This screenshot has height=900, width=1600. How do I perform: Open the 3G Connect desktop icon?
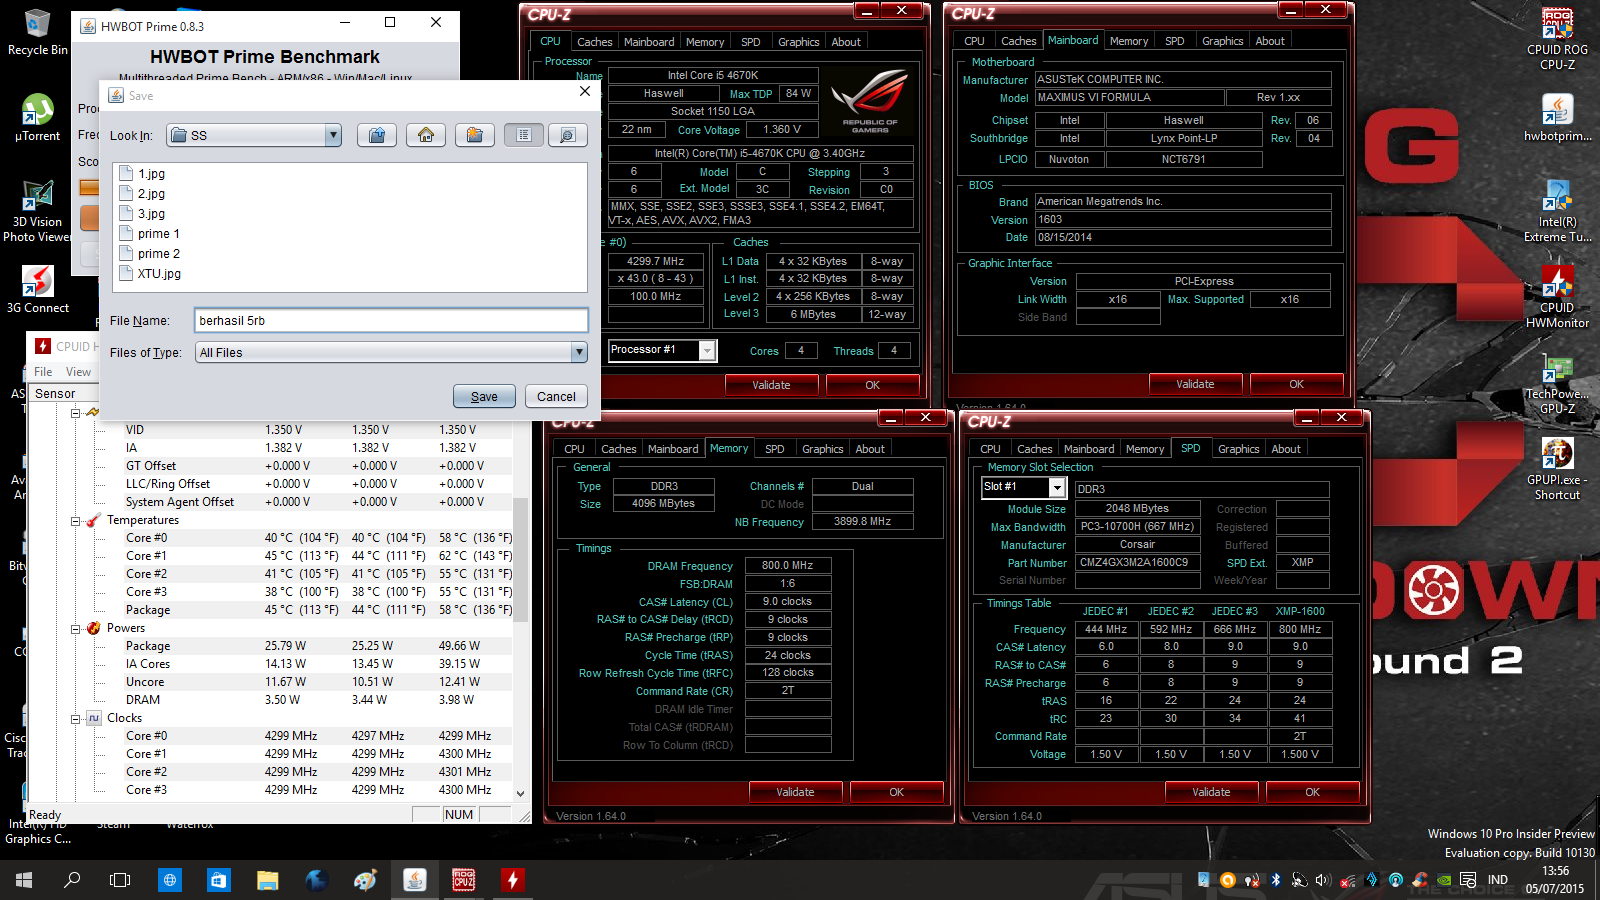coord(37,289)
